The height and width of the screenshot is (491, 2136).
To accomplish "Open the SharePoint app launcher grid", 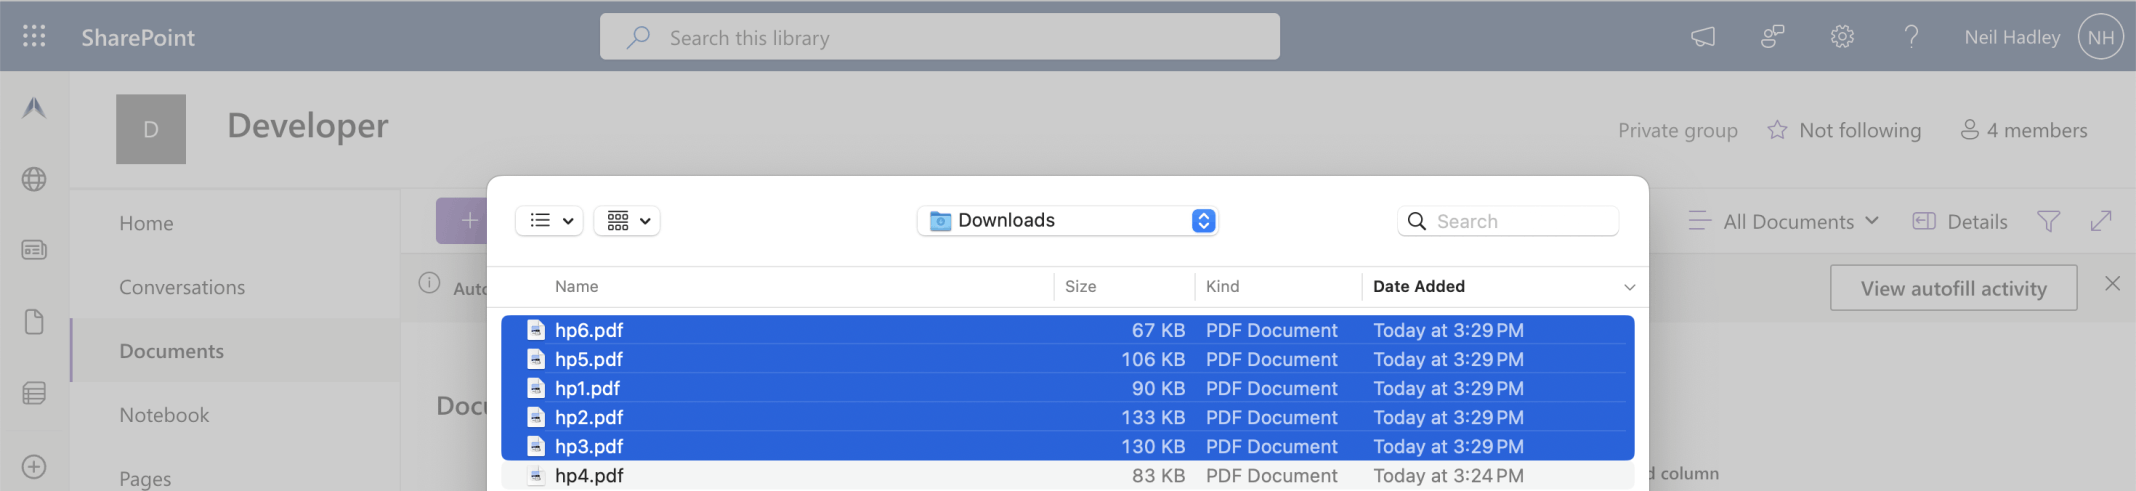I will (x=34, y=37).
